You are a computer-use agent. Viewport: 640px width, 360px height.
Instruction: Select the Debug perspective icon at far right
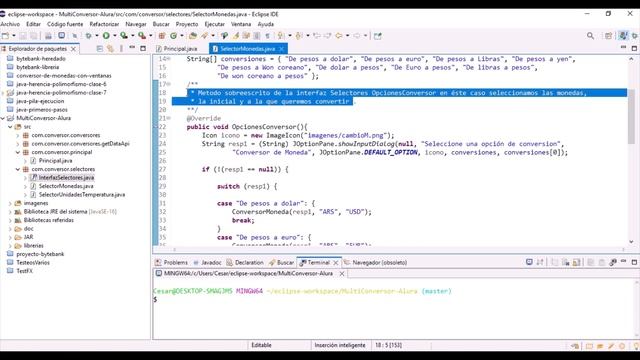click(635, 36)
